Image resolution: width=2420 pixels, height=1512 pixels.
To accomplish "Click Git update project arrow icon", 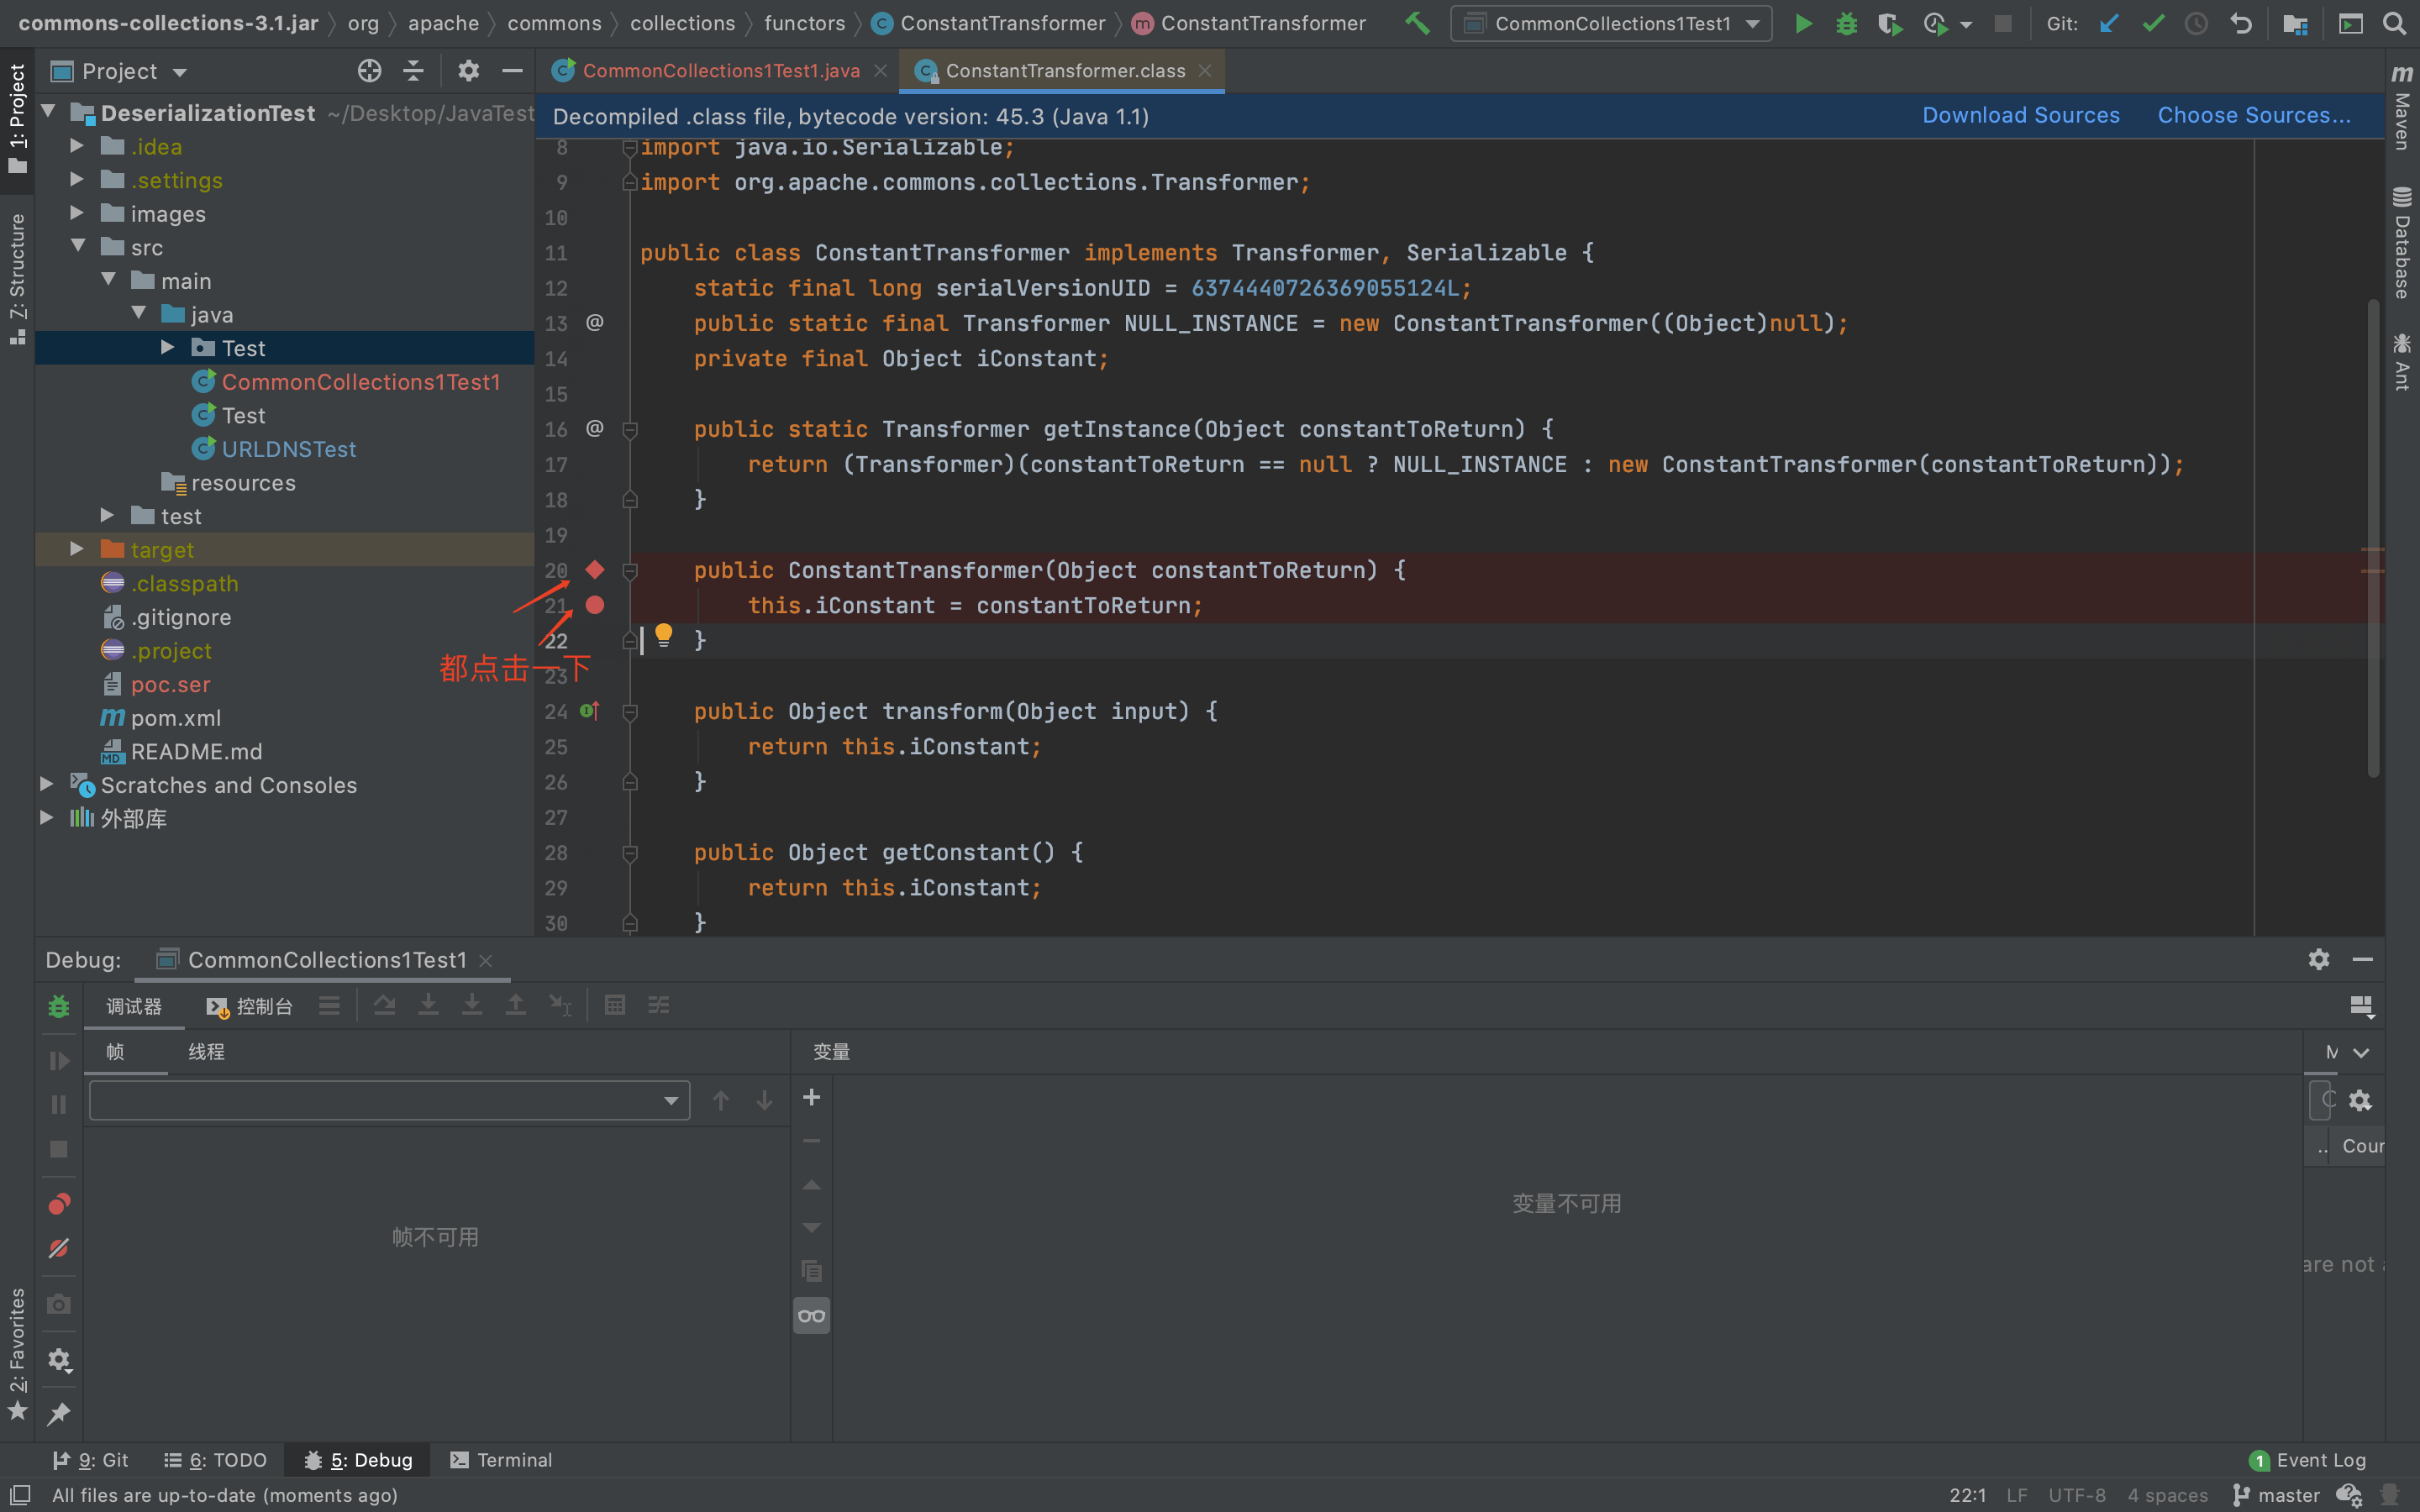I will click(2109, 24).
